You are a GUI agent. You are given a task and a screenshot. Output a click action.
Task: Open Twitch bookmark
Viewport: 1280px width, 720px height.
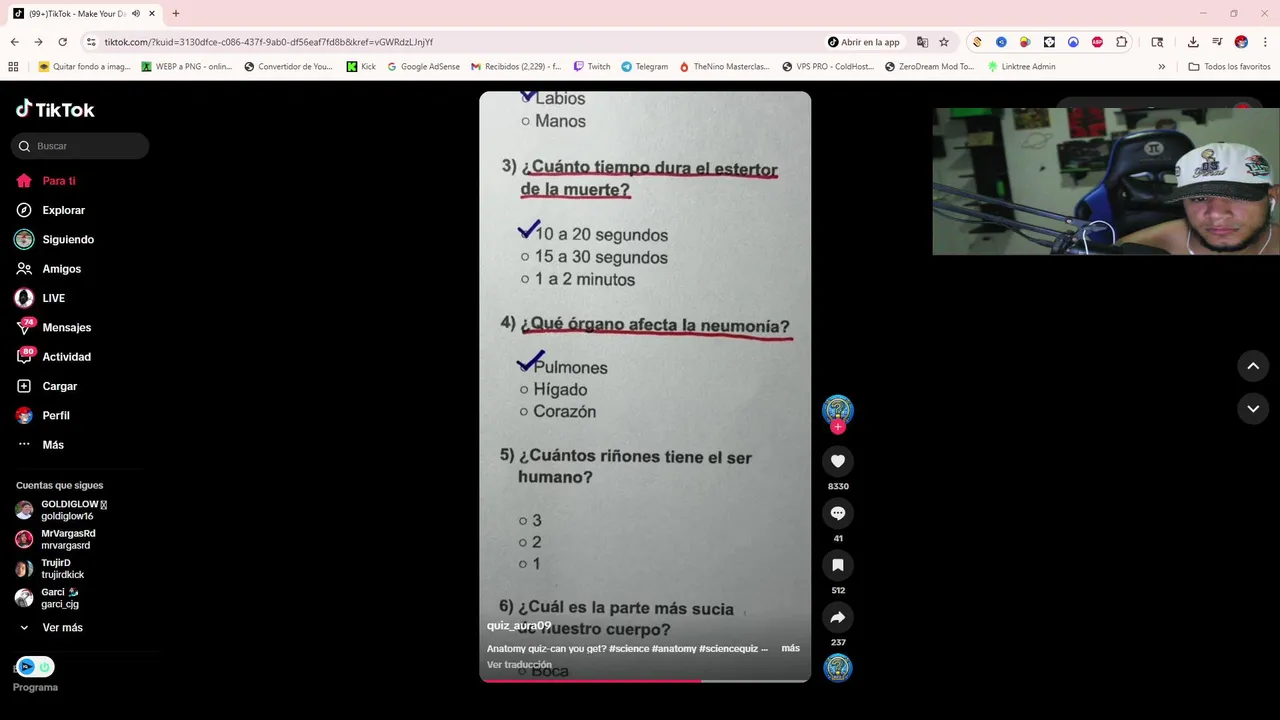pyautogui.click(x=592, y=67)
